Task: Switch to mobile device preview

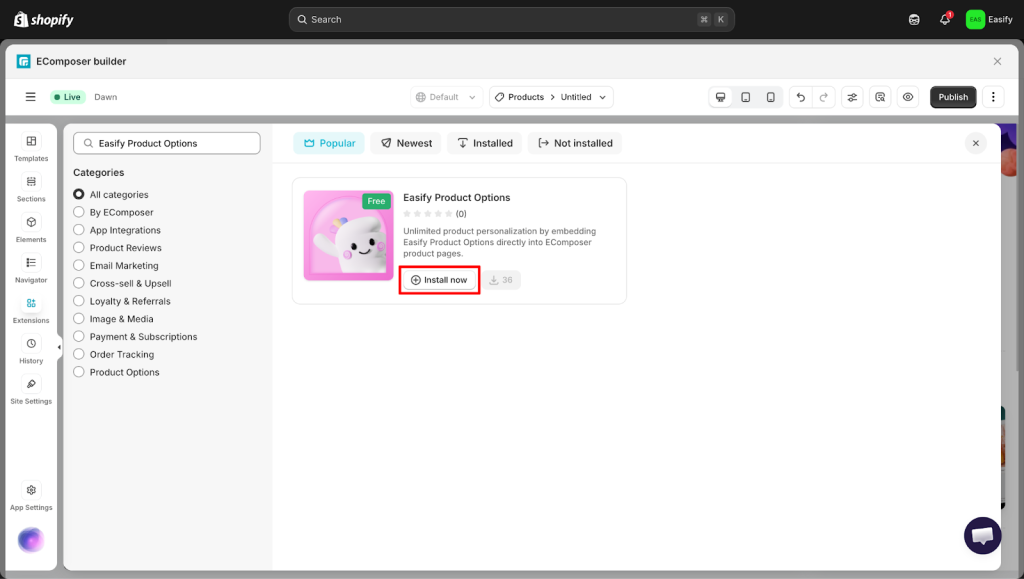Action: click(x=770, y=97)
